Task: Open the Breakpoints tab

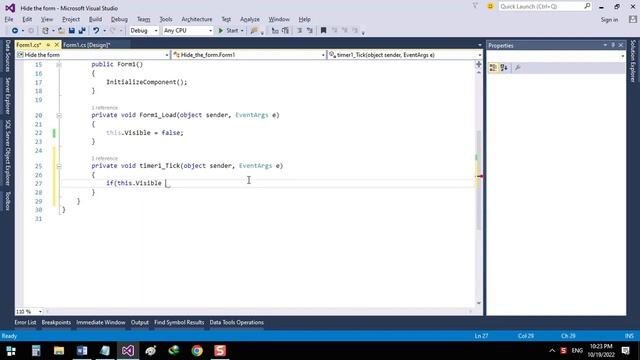Action: 56,322
